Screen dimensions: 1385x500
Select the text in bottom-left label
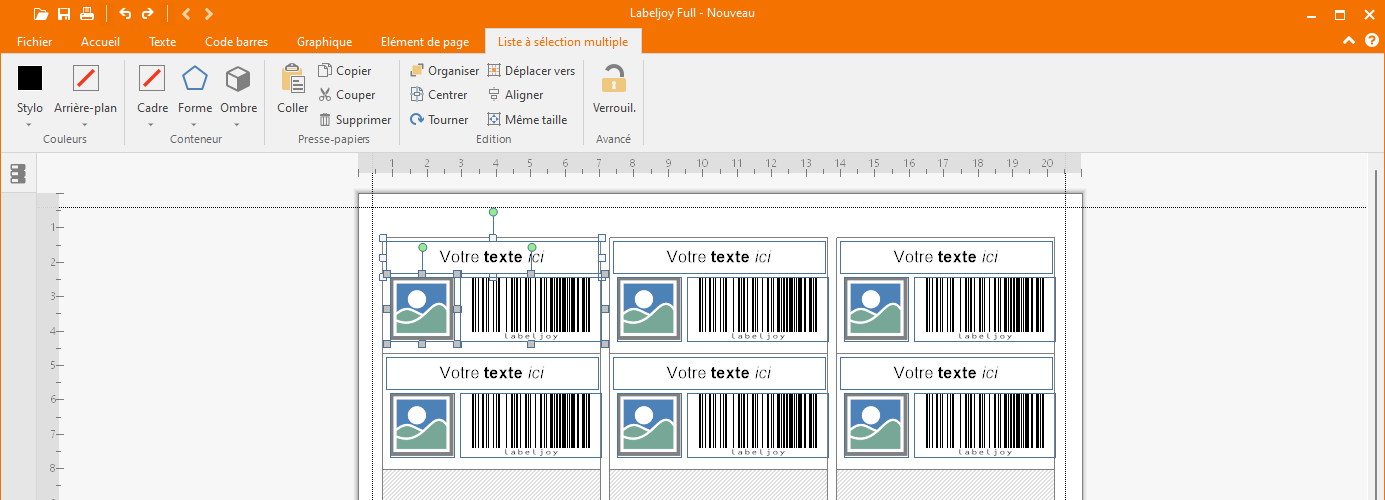point(492,373)
